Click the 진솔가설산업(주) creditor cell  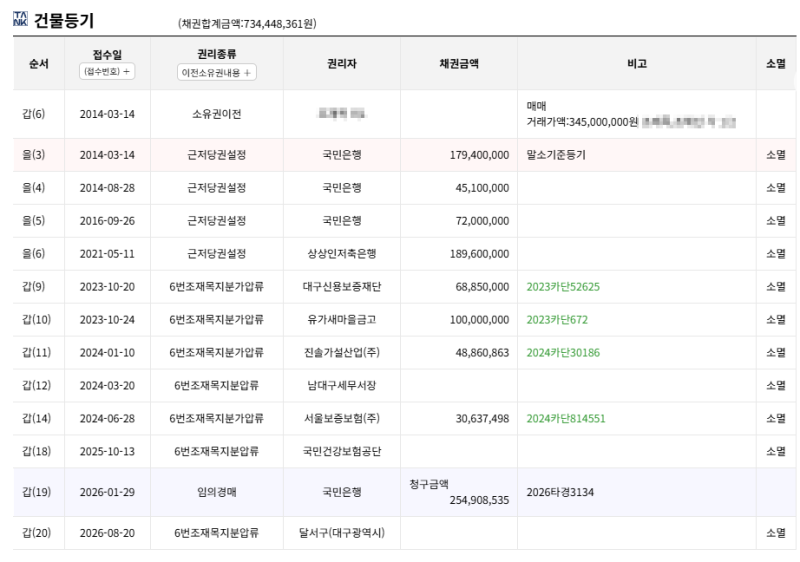(342, 352)
